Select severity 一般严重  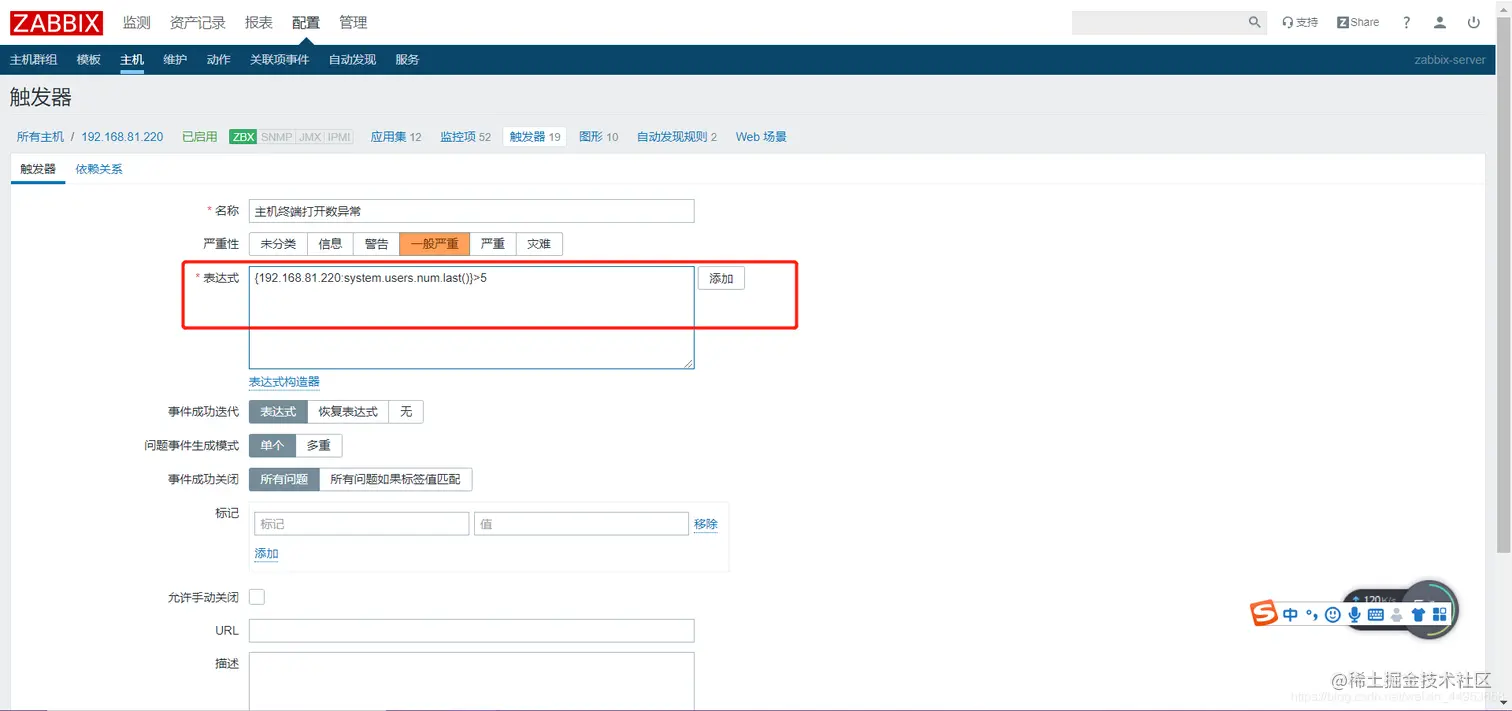pos(435,244)
